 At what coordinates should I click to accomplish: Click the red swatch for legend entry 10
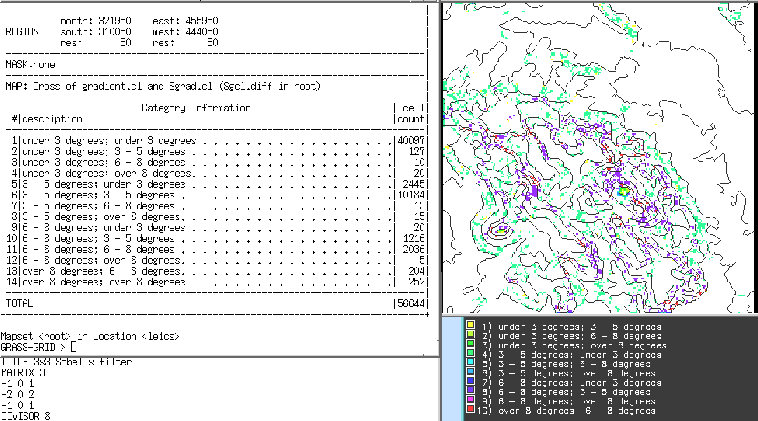point(470,409)
